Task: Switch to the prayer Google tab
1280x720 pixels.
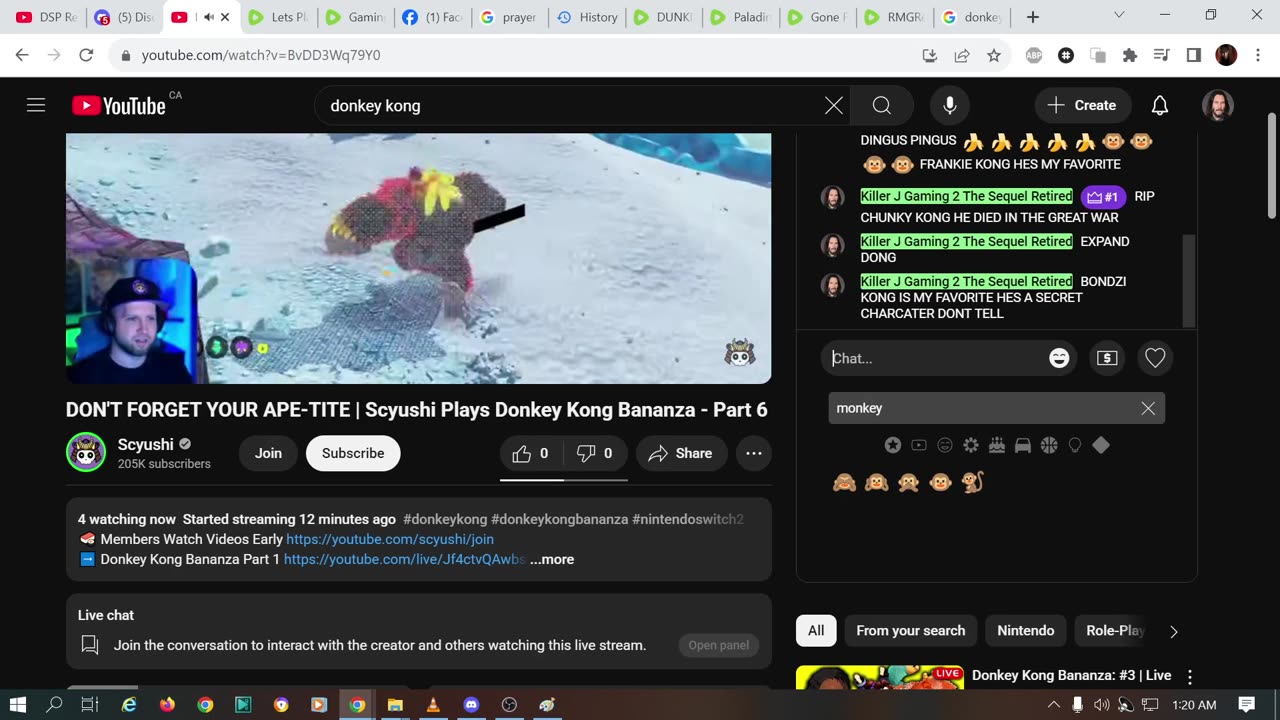Action: pyautogui.click(x=508, y=17)
